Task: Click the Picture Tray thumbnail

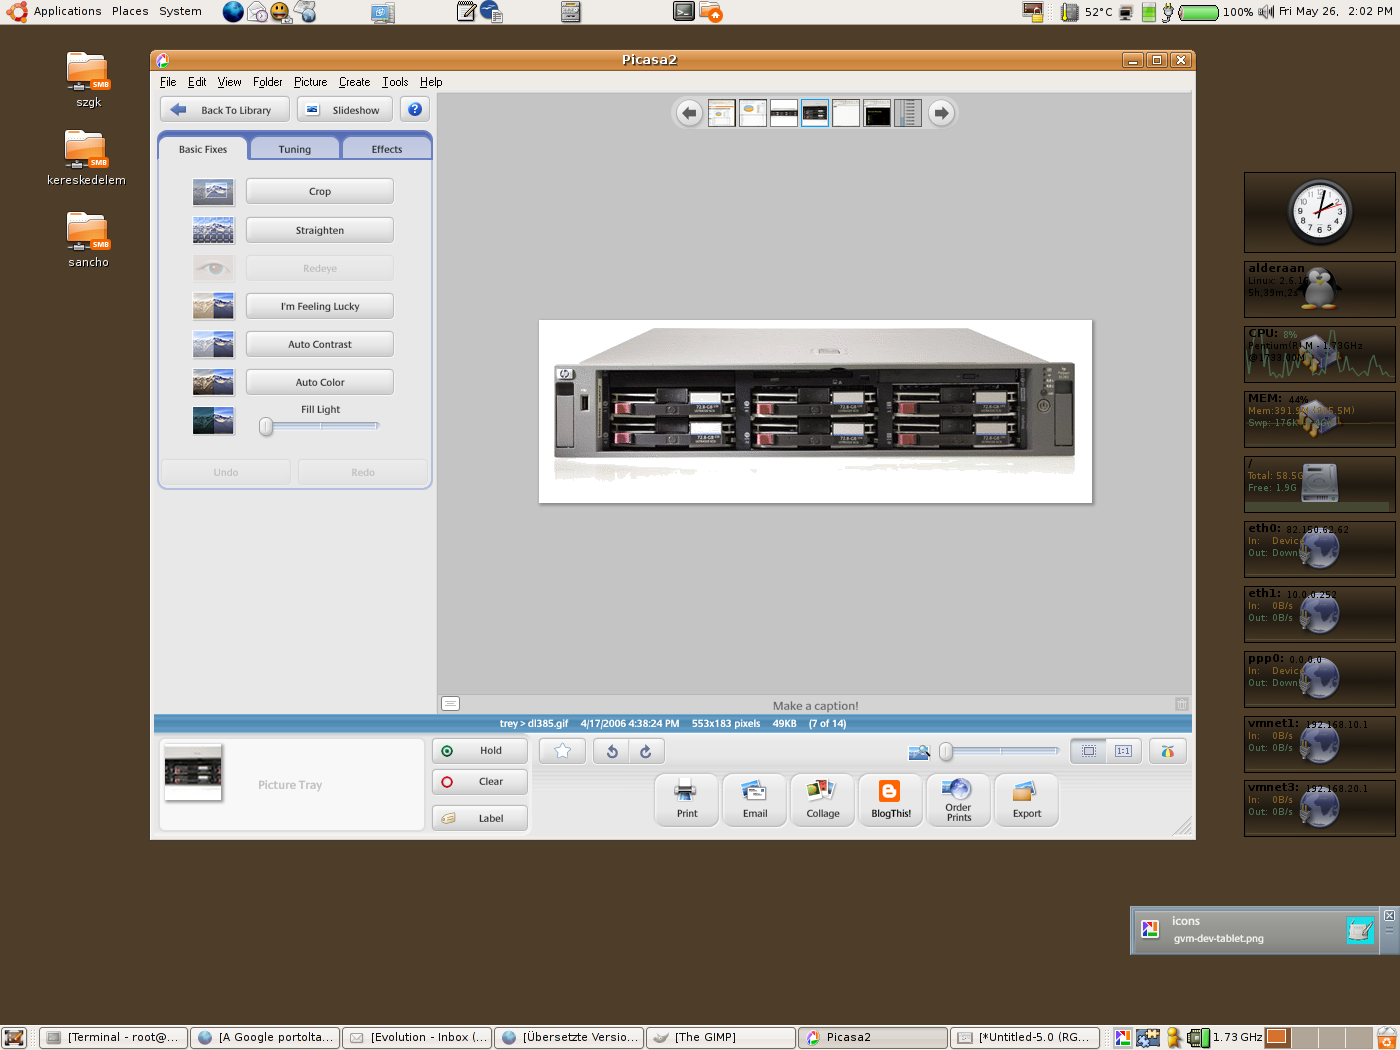Action: (193, 772)
